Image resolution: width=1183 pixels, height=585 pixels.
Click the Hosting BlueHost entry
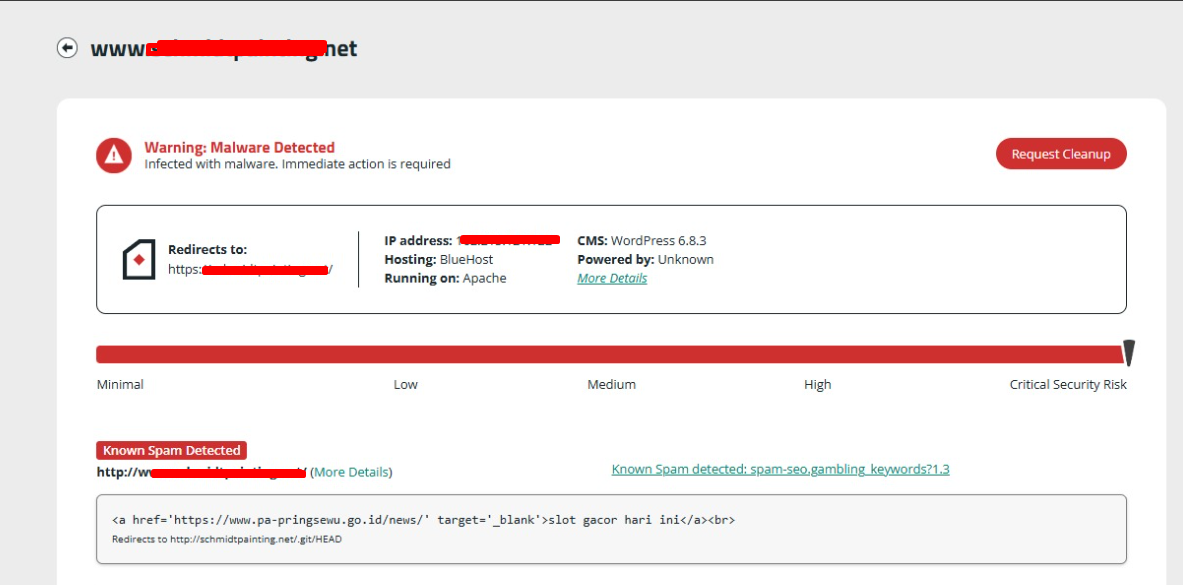[438, 259]
